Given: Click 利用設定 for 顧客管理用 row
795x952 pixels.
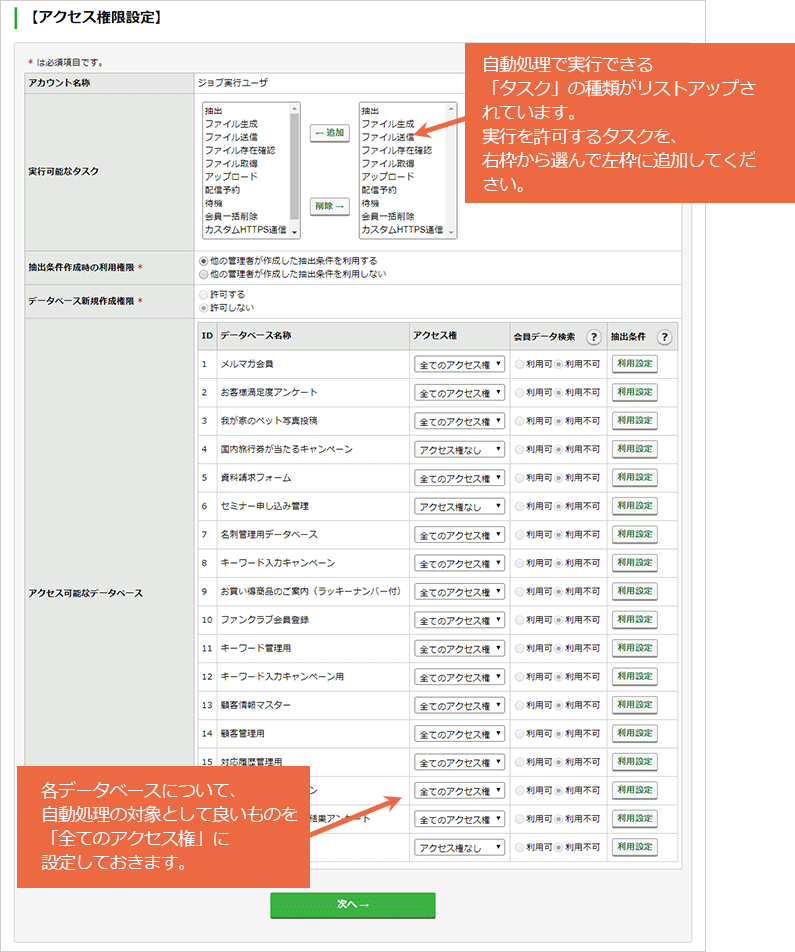Looking at the screenshot, I should pos(635,733).
